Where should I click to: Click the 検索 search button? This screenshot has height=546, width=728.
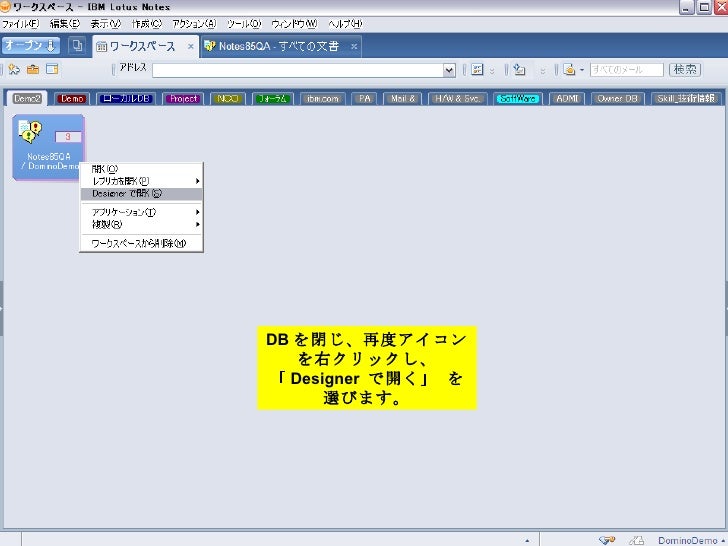(685, 70)
